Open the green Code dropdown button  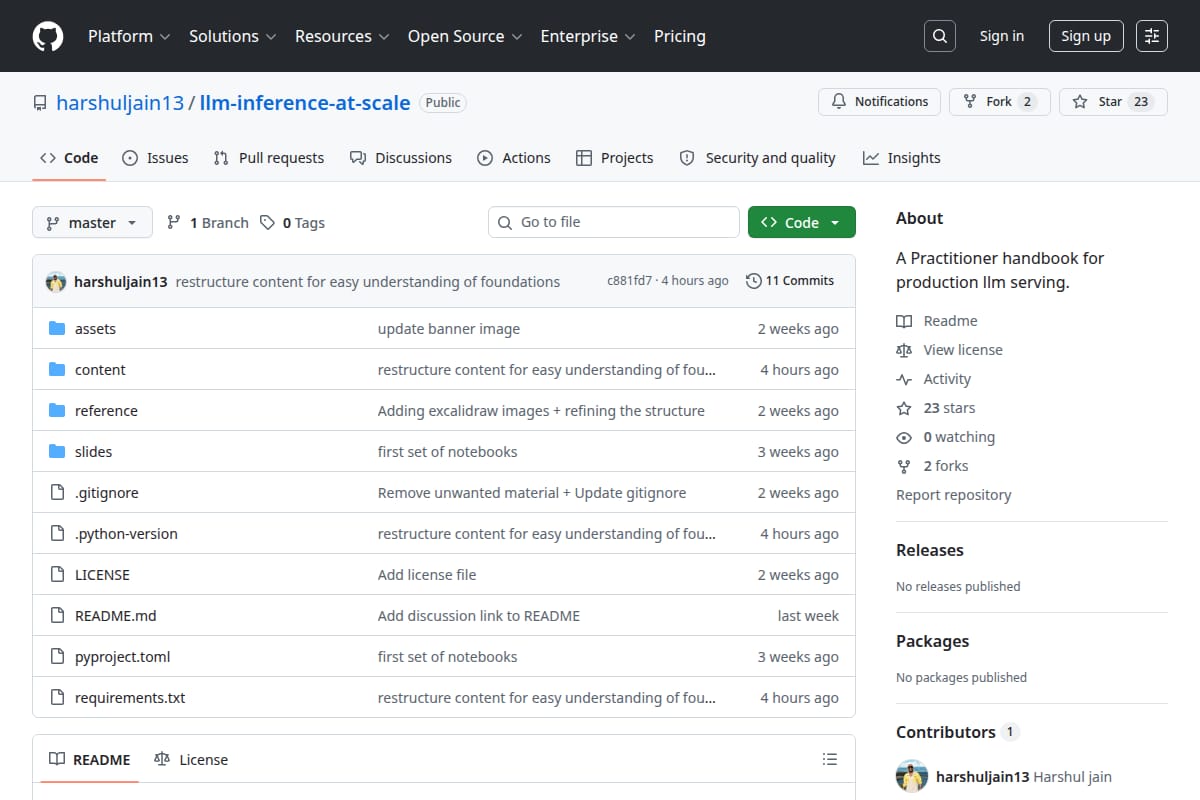coord(802,223)
